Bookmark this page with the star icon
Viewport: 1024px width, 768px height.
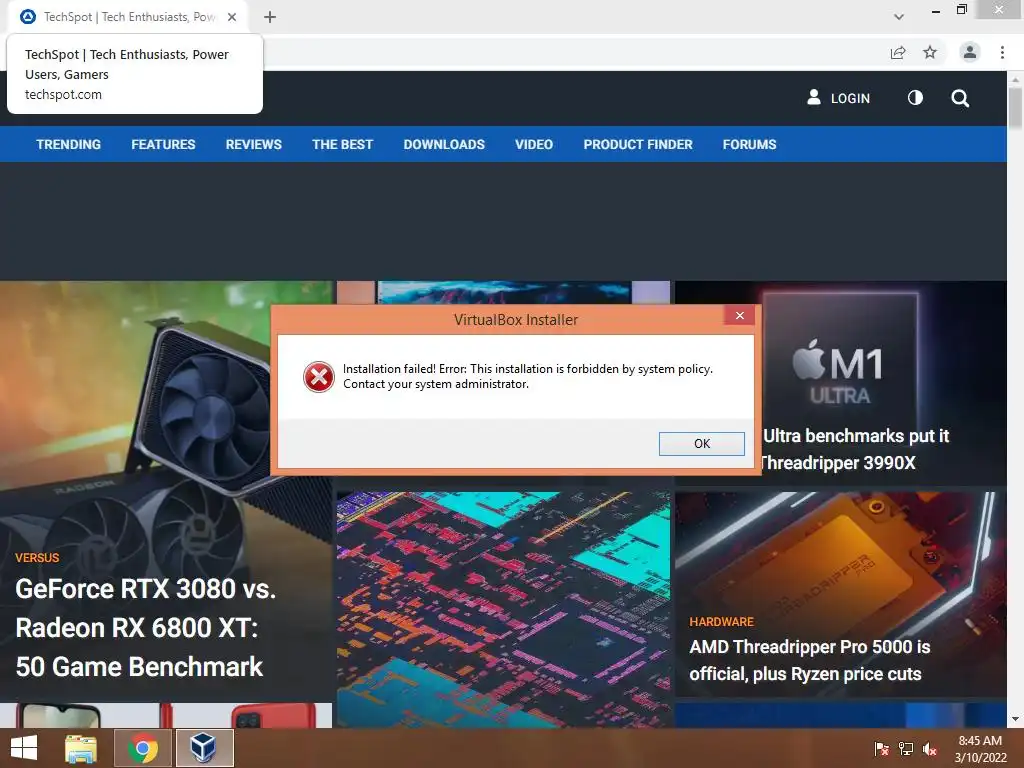(x=930, y=52)
